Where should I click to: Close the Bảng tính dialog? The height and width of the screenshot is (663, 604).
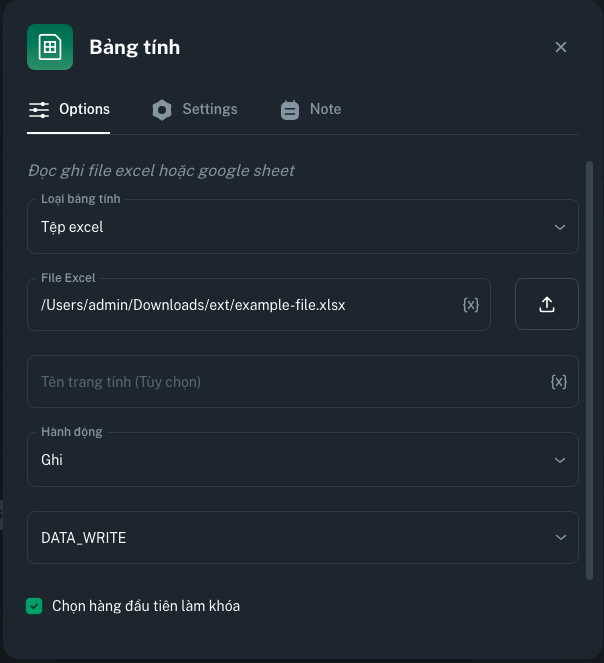560,47
